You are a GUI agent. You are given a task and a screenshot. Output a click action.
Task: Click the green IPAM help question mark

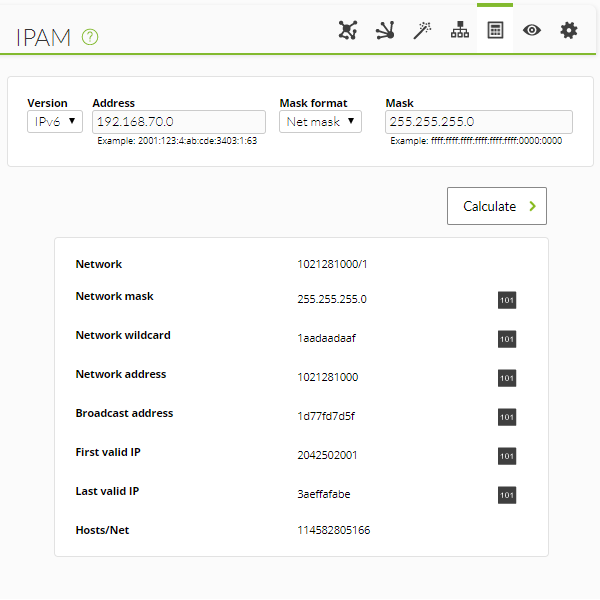coord(90,37)
